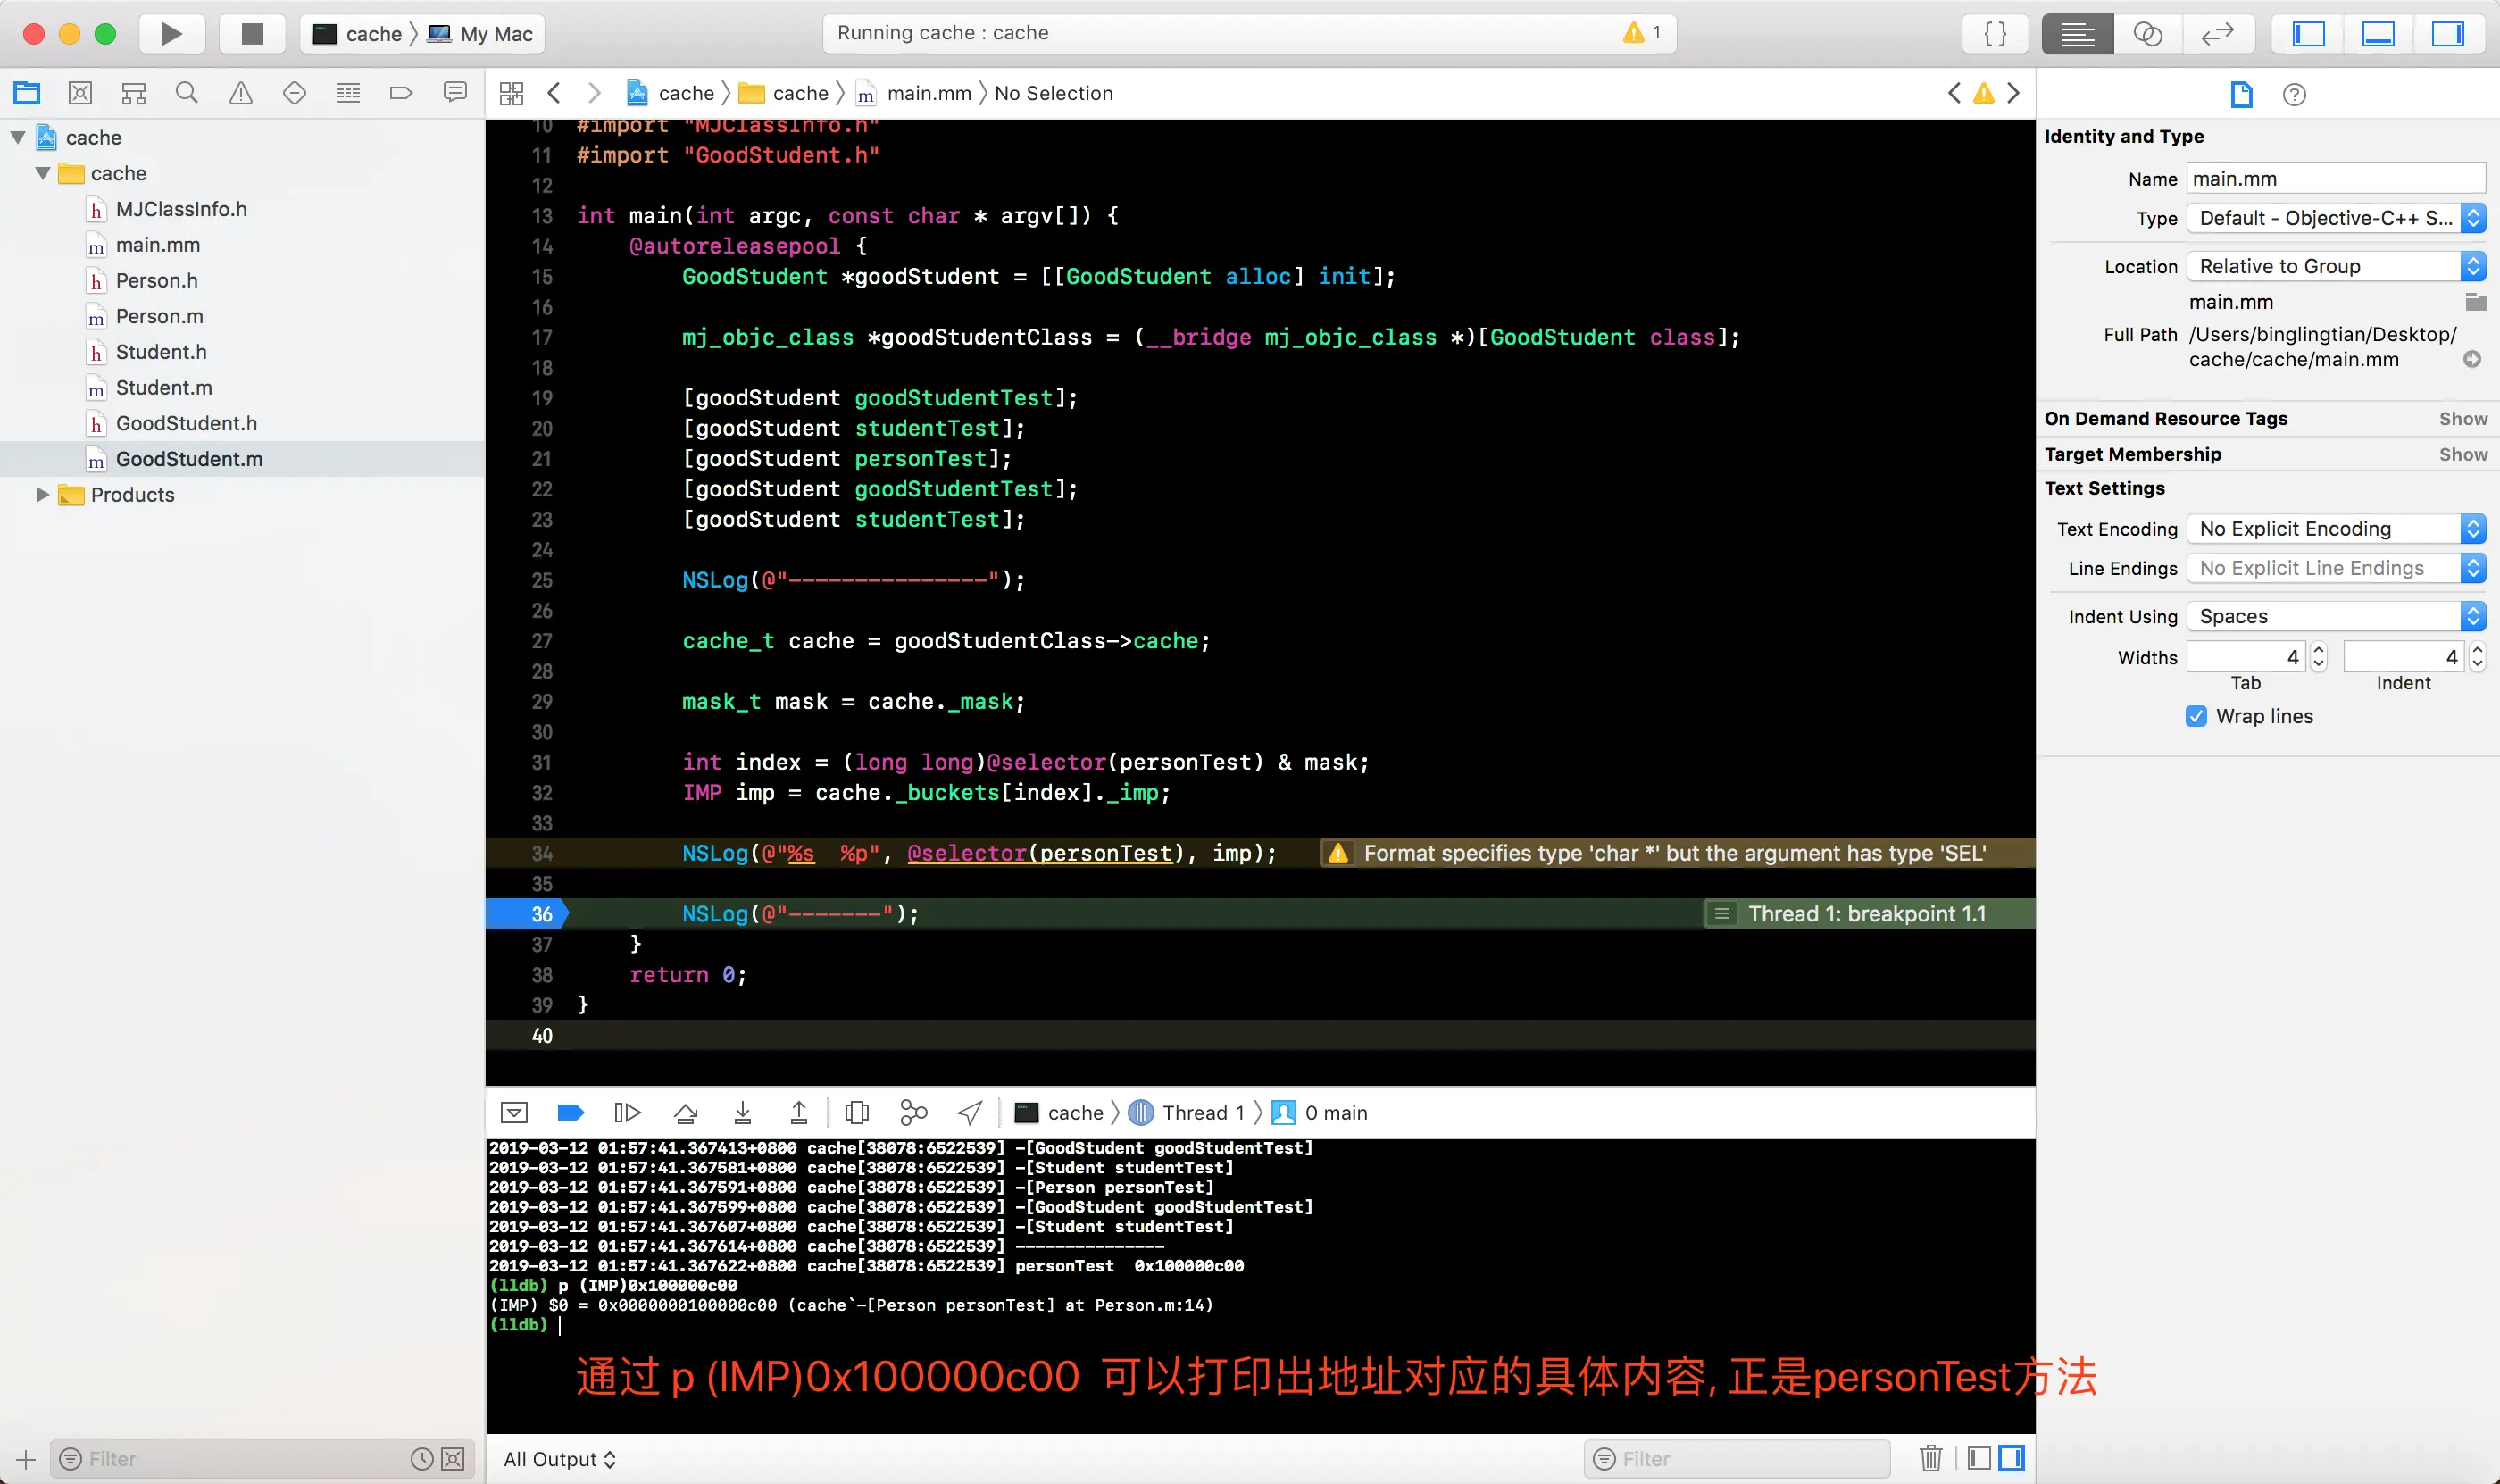Click the Step Into debug icon
This screenshot has width=2500, height=1484.
tap(742, 1112)
